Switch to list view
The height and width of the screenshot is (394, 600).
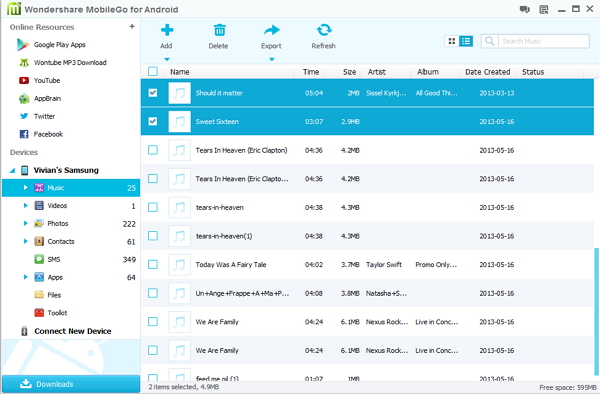coord(466,41)
